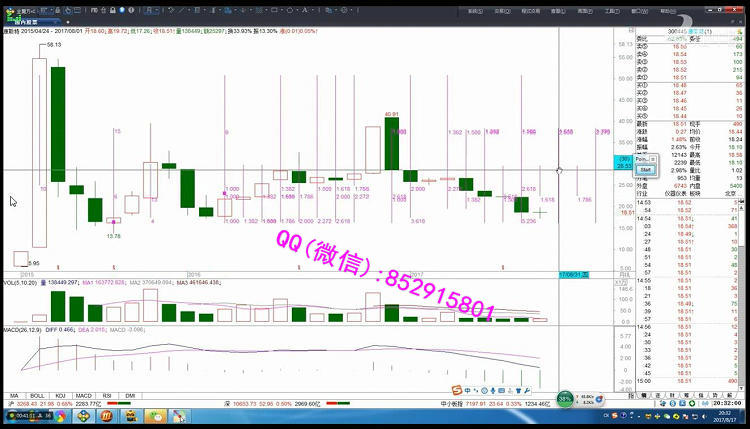750x429 pixels.
Task: Open the RSI indicator tab
Action: [107, 396]
